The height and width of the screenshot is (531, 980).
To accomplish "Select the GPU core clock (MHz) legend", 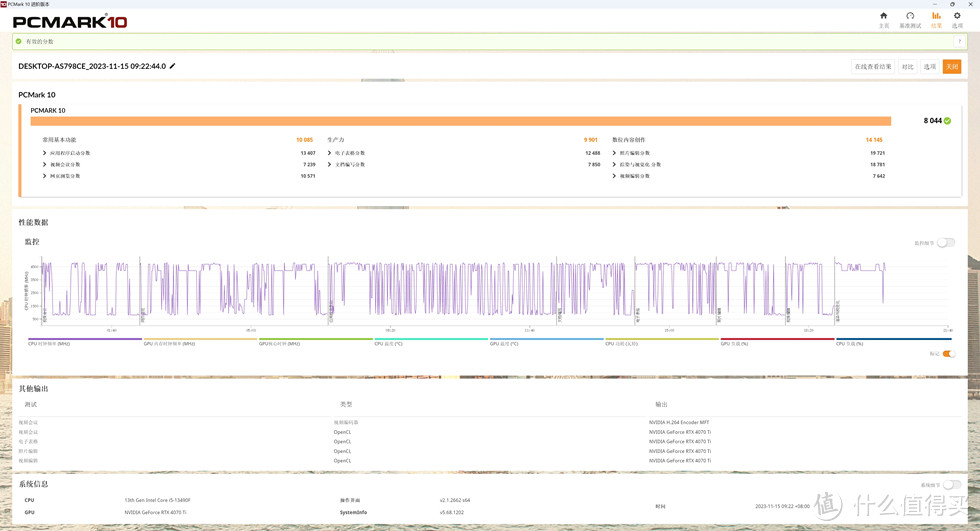I will coord(316,341).
